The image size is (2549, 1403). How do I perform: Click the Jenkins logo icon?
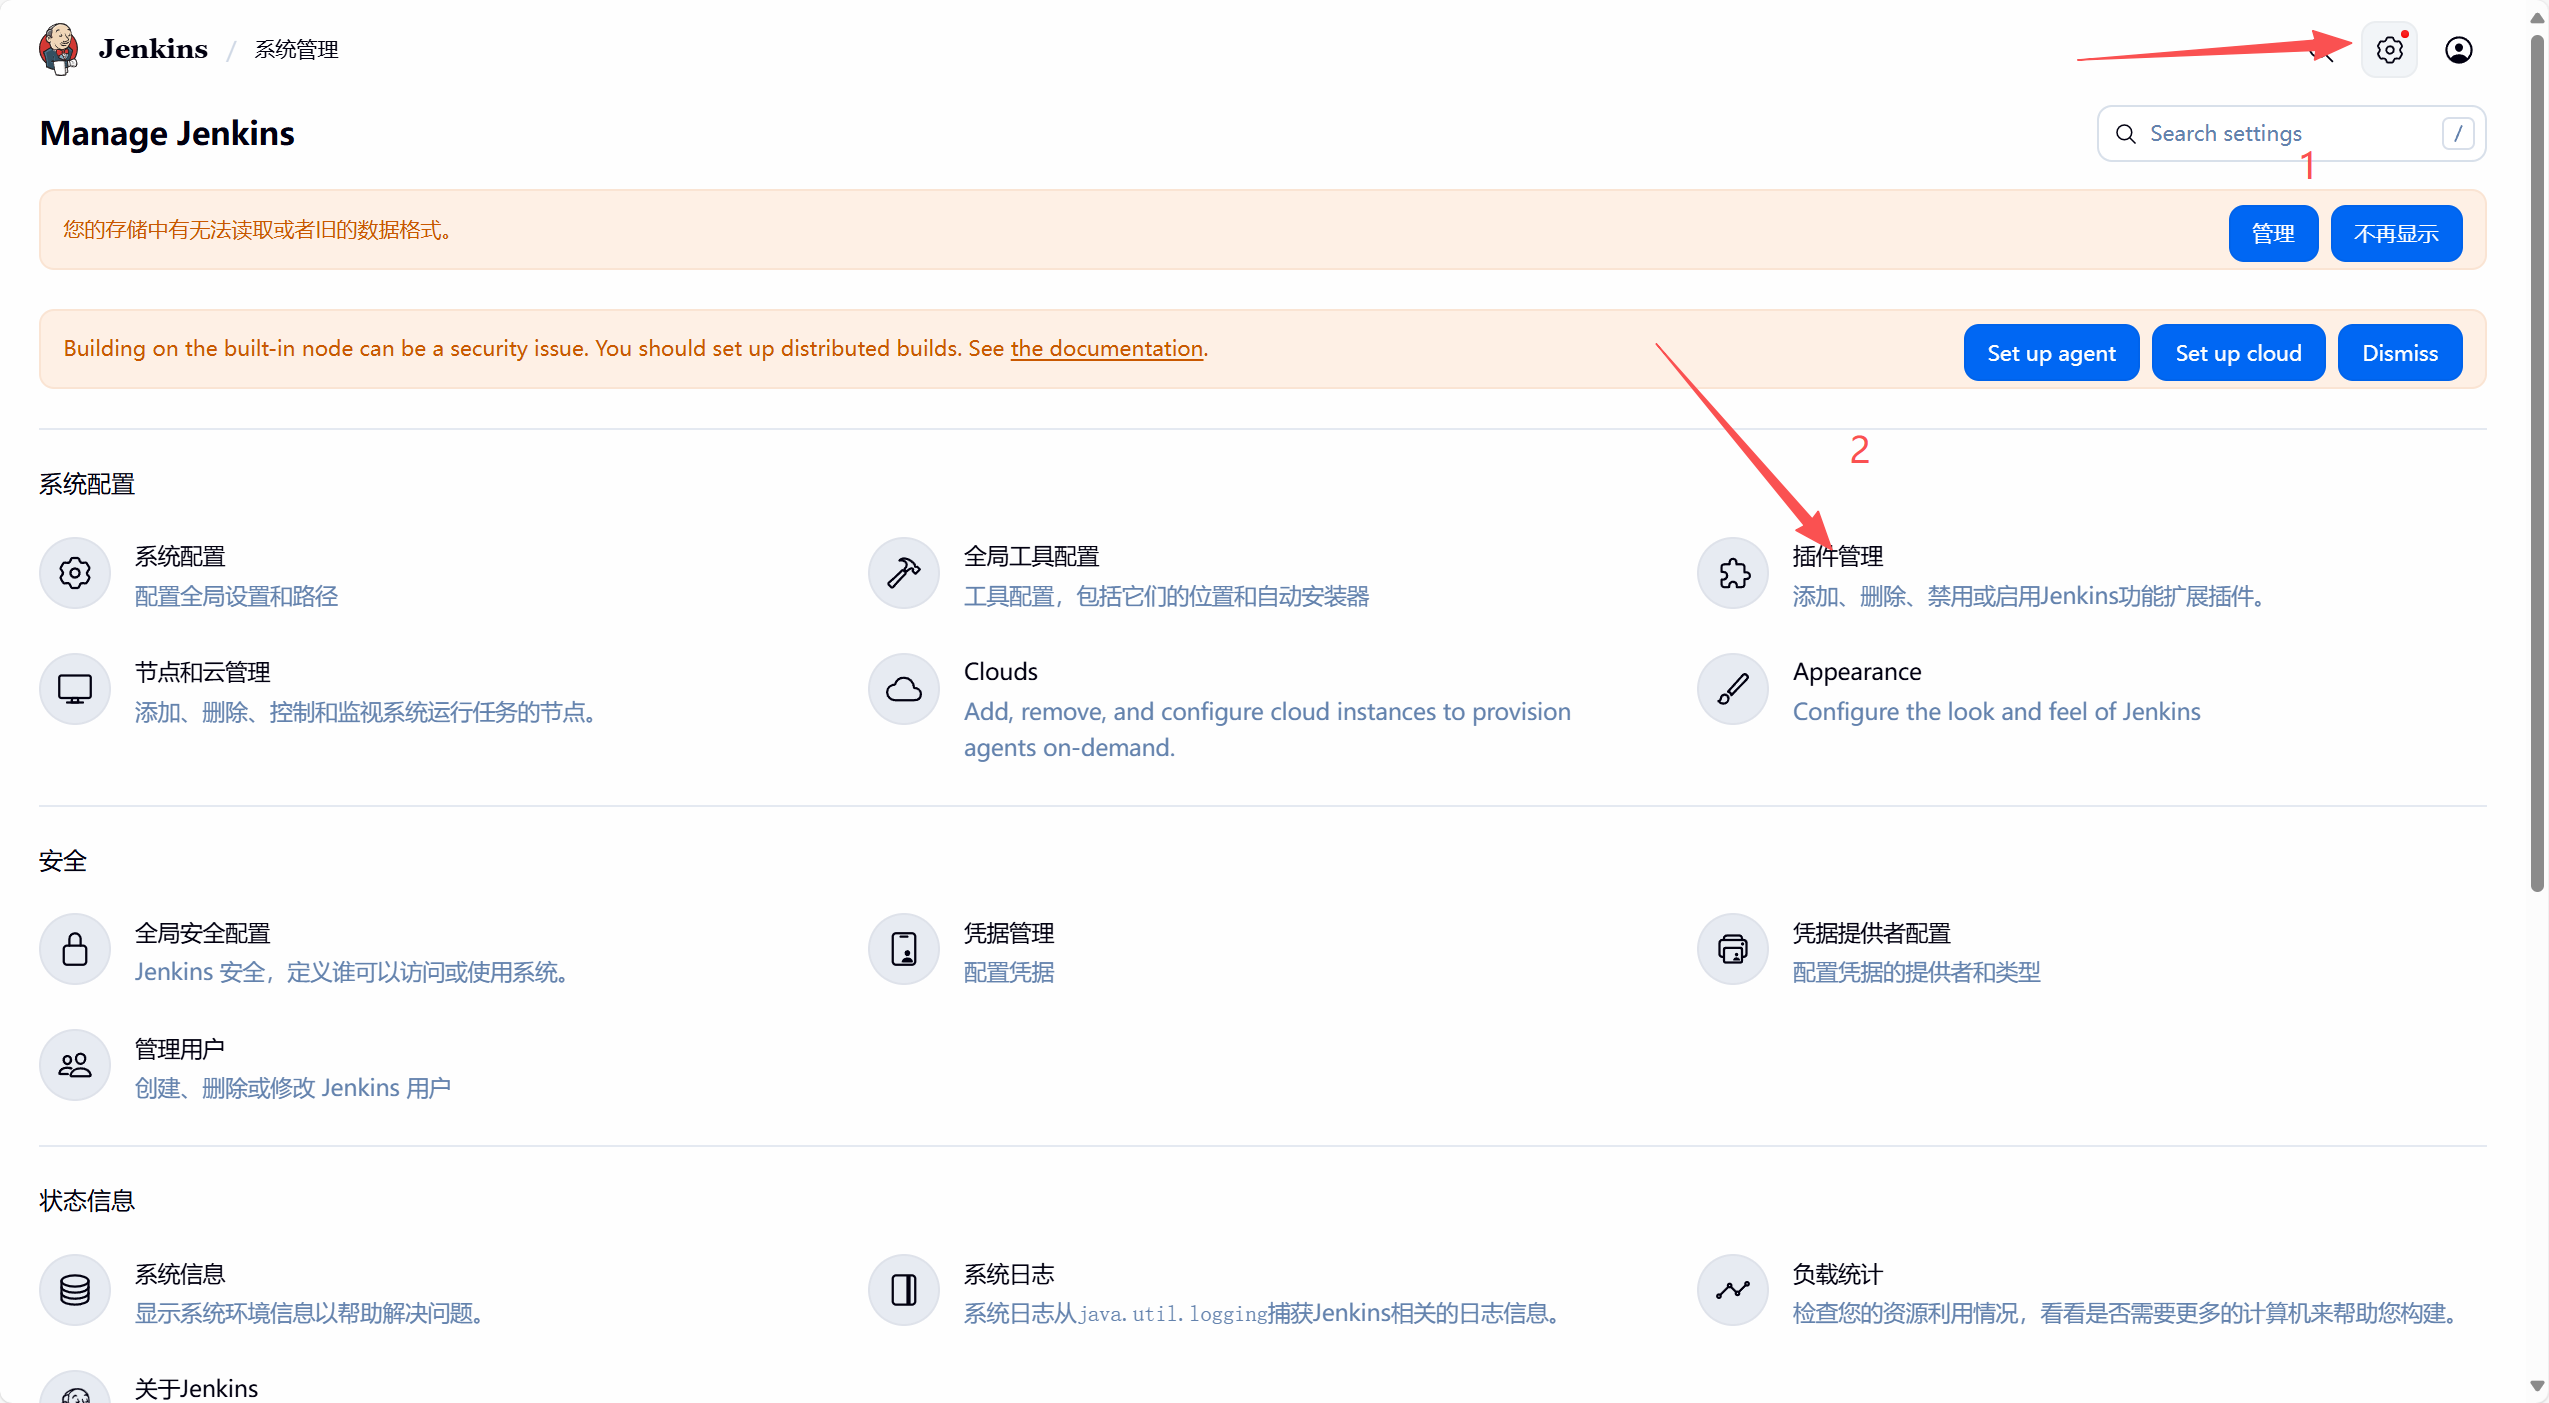pyautogui.click(x=59, y=49)
